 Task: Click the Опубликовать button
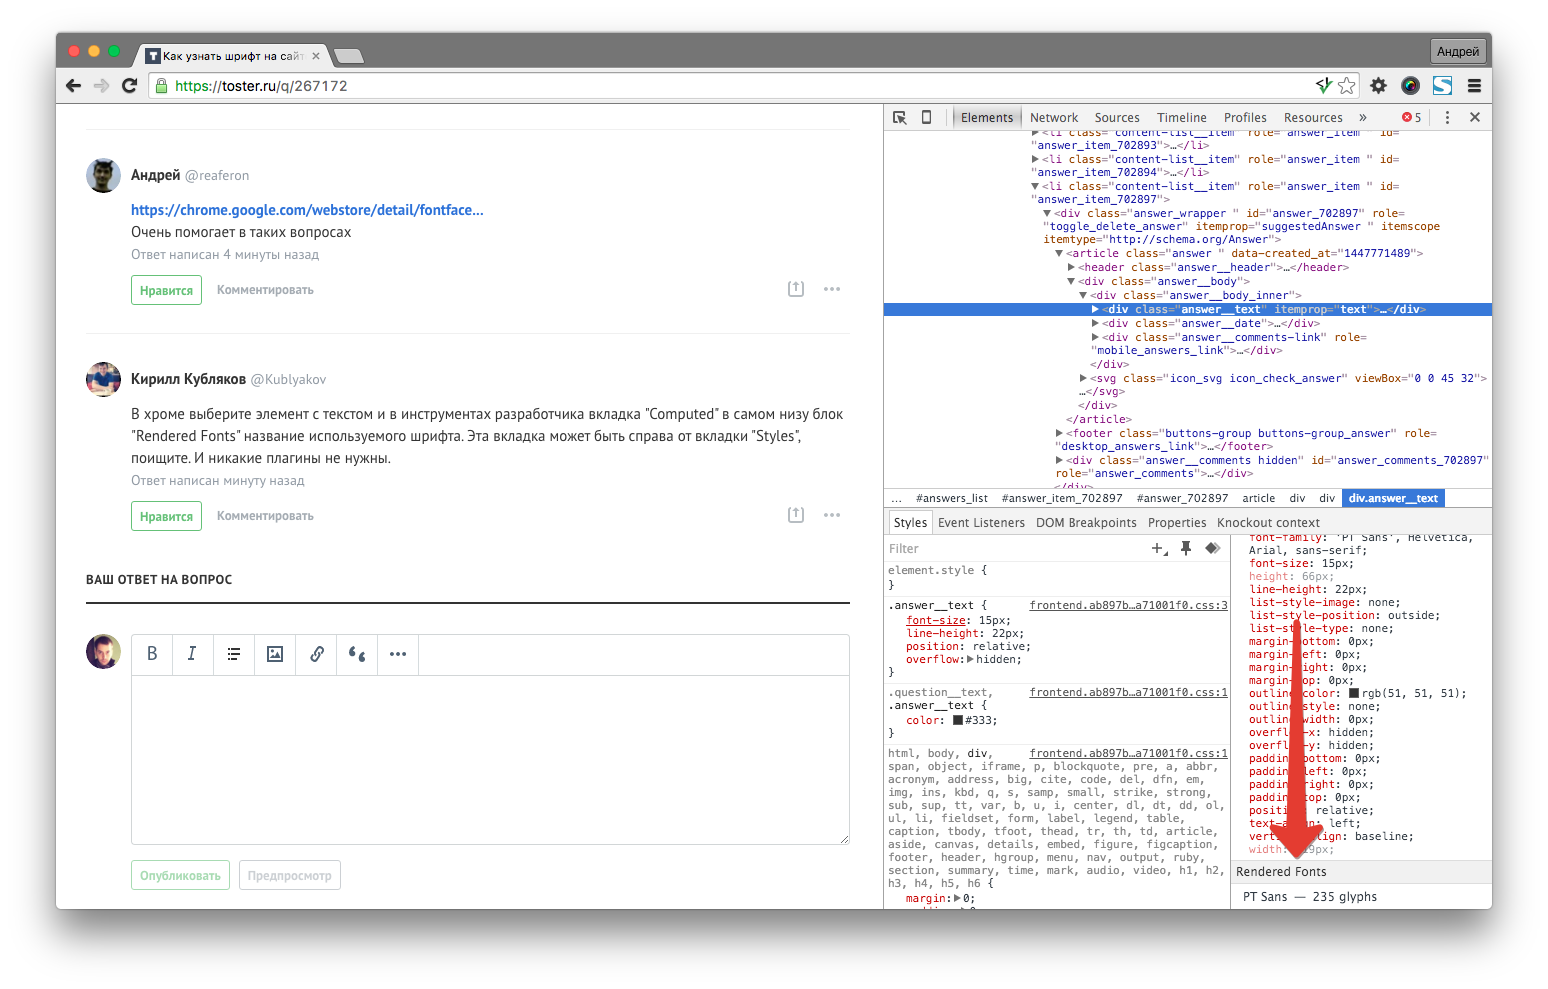[x=180, y=875]
